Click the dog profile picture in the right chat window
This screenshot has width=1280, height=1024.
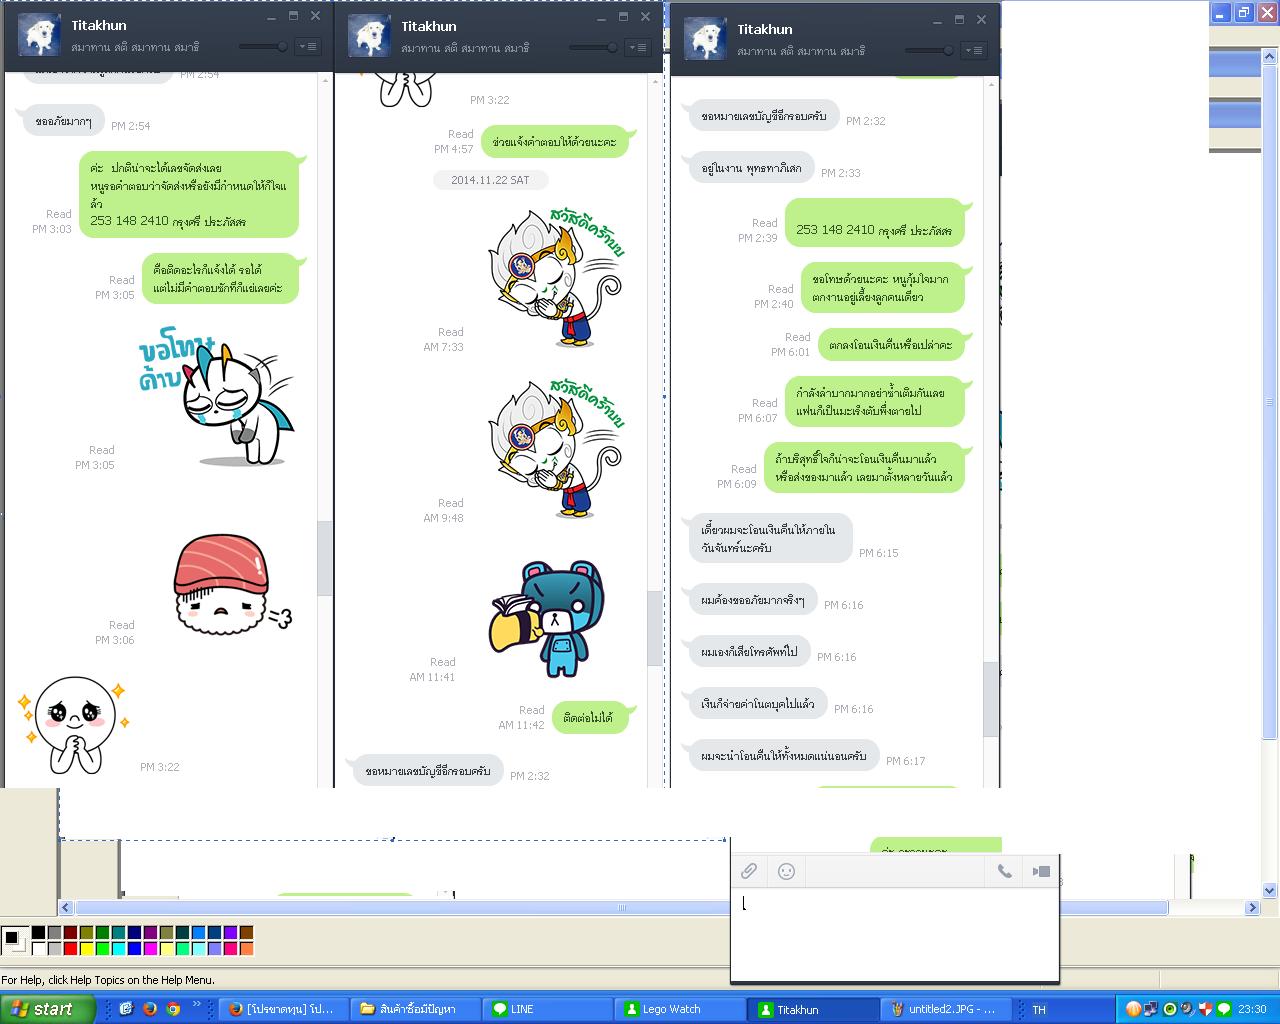(x=705, y=39)
